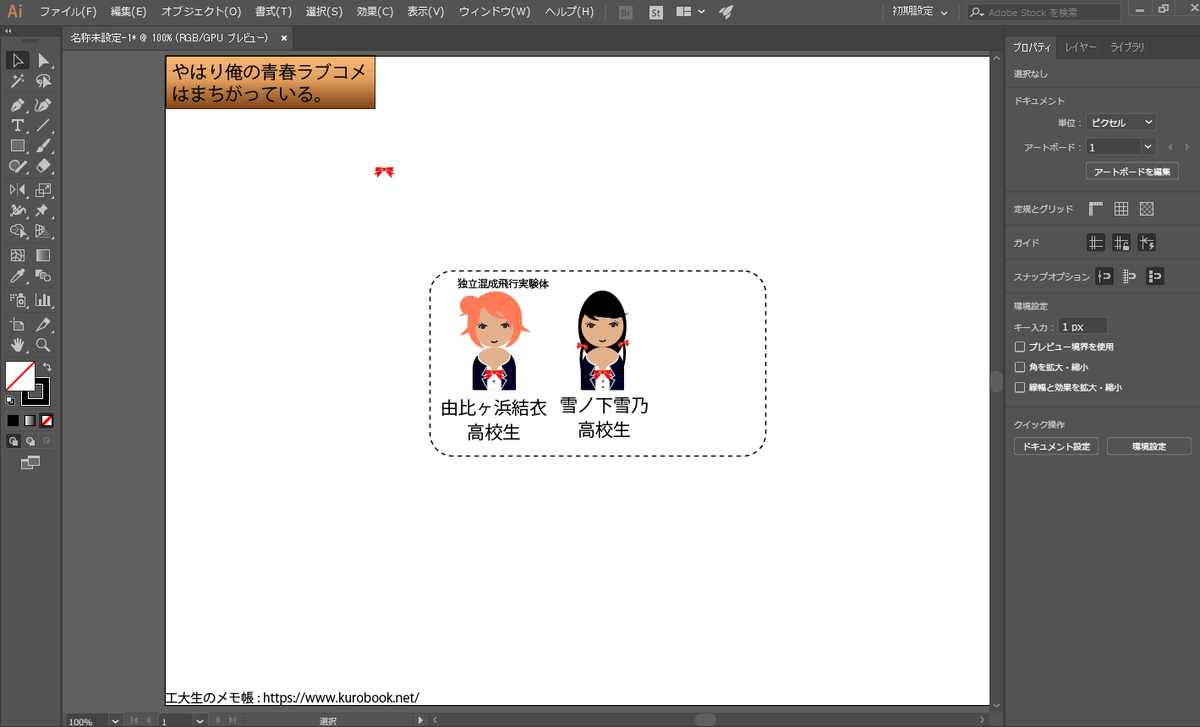Click the GPU performance rocket icon
Image resolution: width=1200 pixels, height=727 pixels.
coord(726,12)
